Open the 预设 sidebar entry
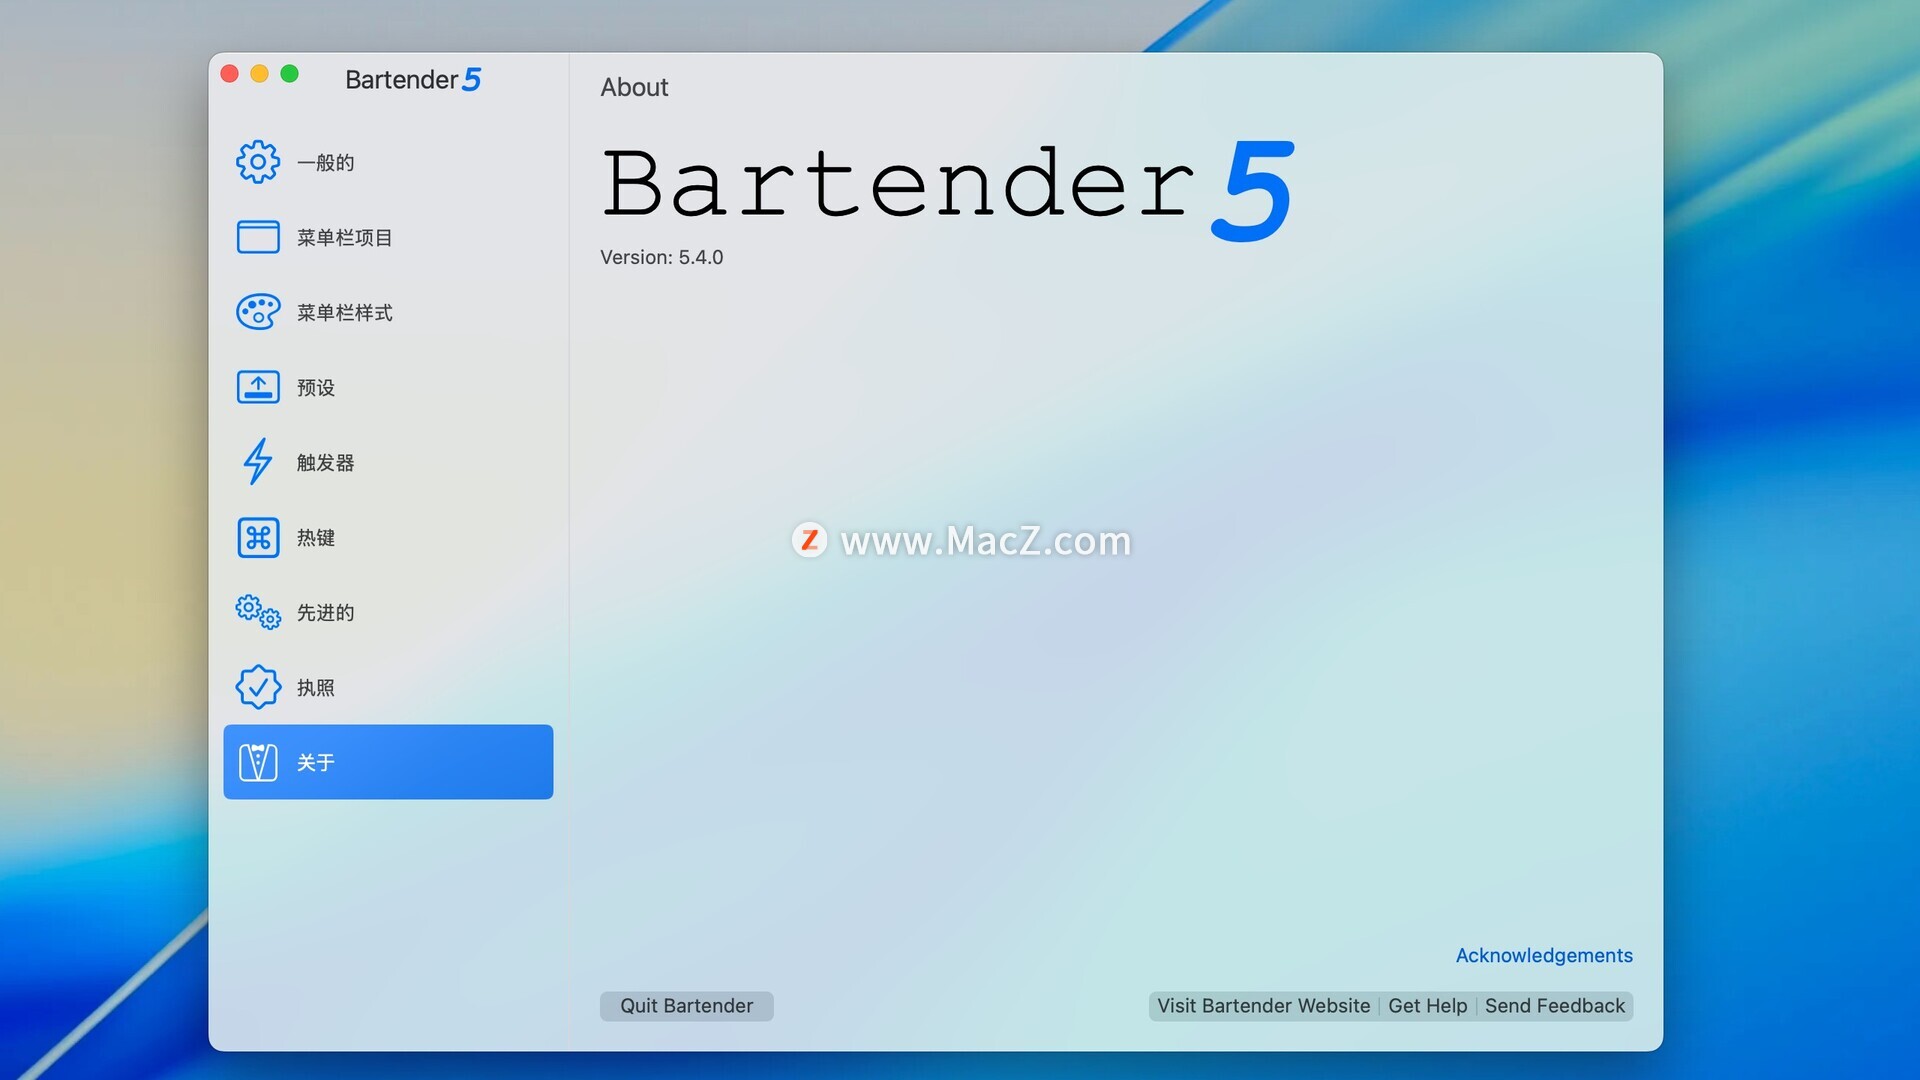The height and width of the screenshot is (1080, 1920). 388,387
